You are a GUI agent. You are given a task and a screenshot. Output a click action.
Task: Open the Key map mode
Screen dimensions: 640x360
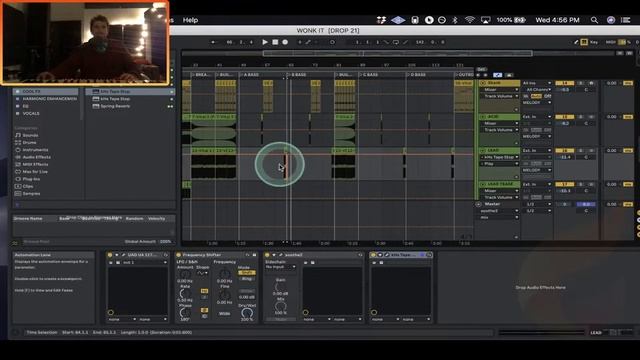[x=594, y=42]
